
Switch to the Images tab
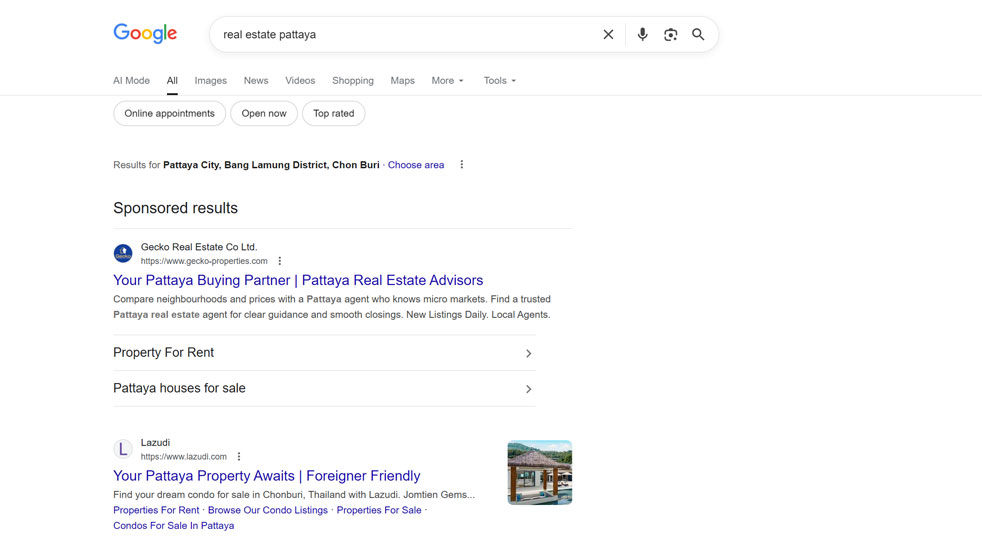[x=210, y=81]
